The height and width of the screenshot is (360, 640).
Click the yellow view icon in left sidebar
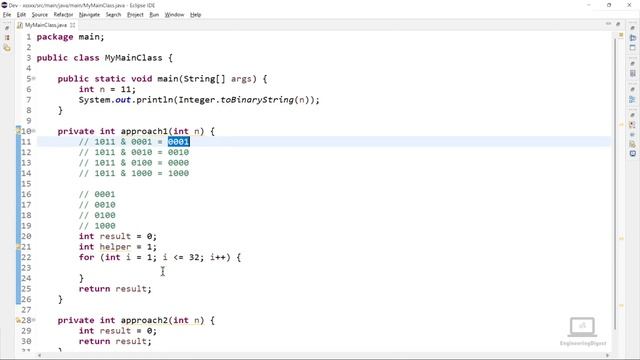(x=7, y=48)
